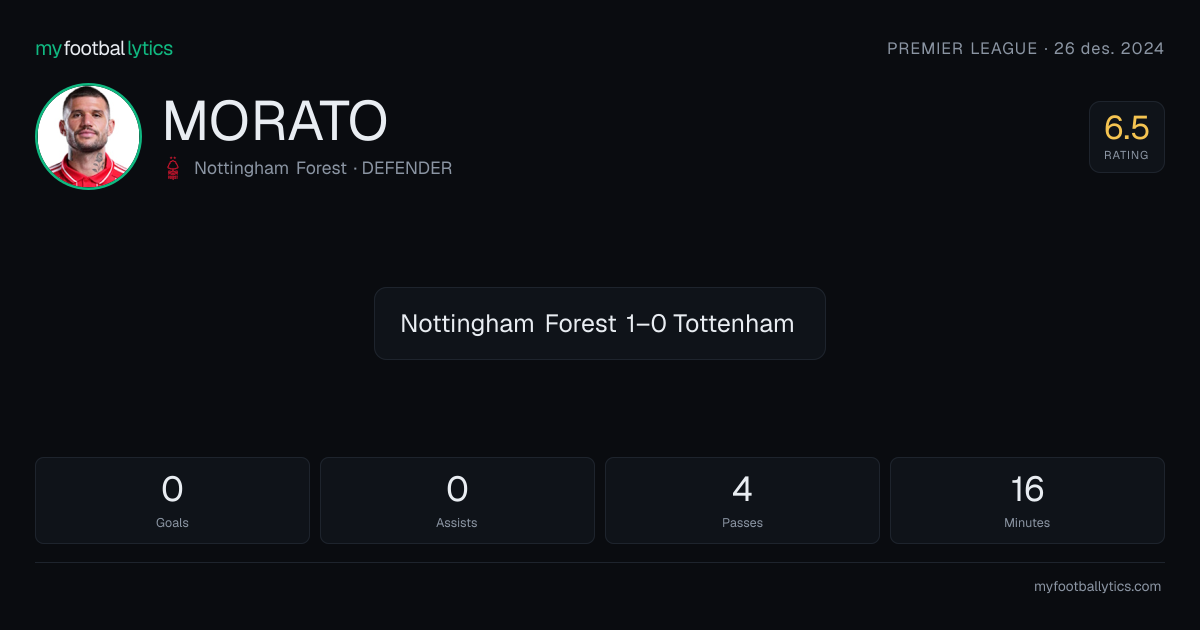The height and width of the screenshot is (630, 1200).
Task: Select the MORATO player name heading
Action: [x=275, y=121]
